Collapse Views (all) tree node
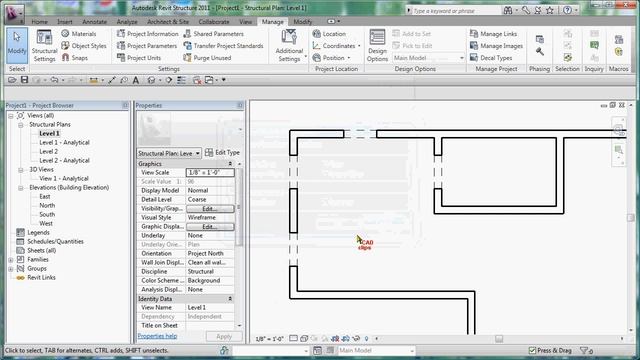This screenshot has height=360, width=640. (11, 116)
